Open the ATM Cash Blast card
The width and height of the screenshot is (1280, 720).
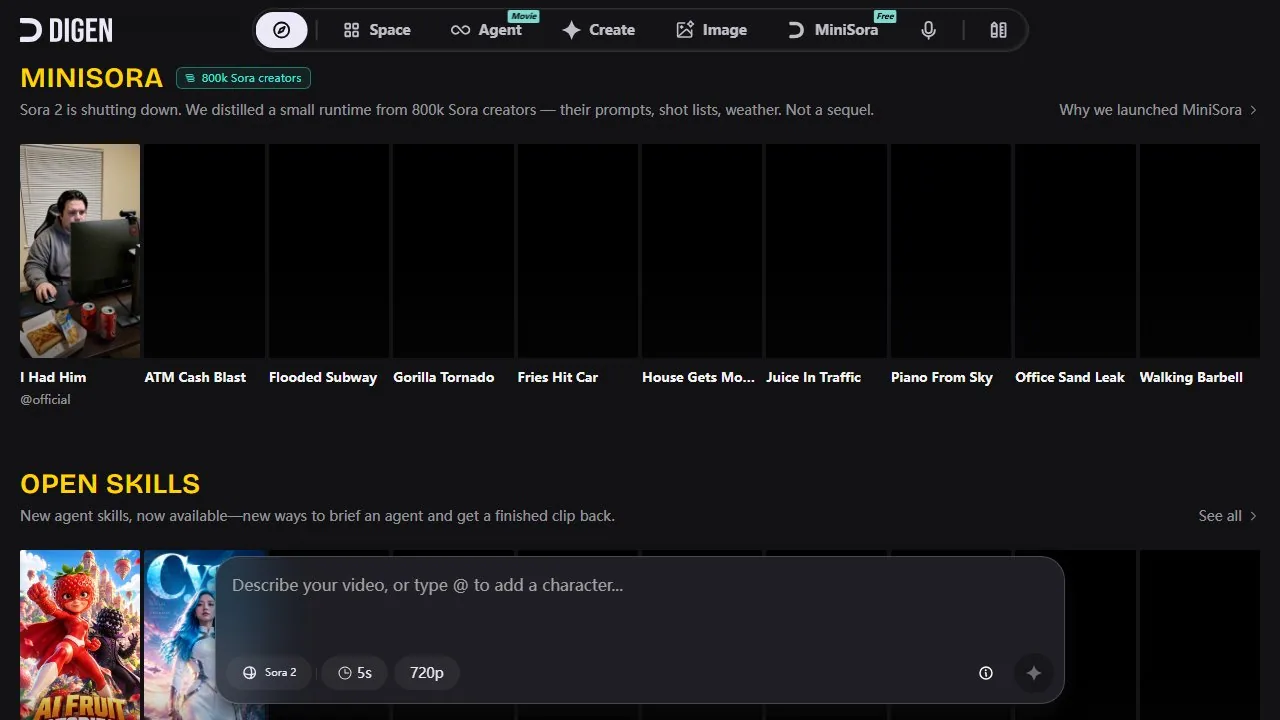pos(204,251)
